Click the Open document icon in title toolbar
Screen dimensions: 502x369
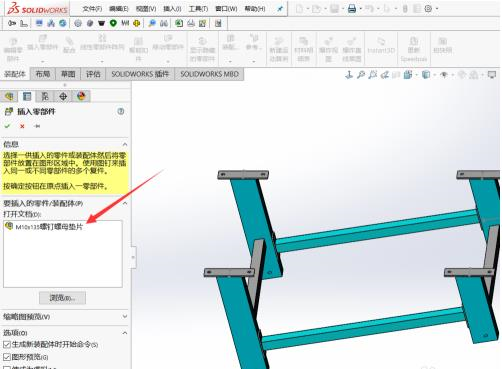(x=316, y=9)
